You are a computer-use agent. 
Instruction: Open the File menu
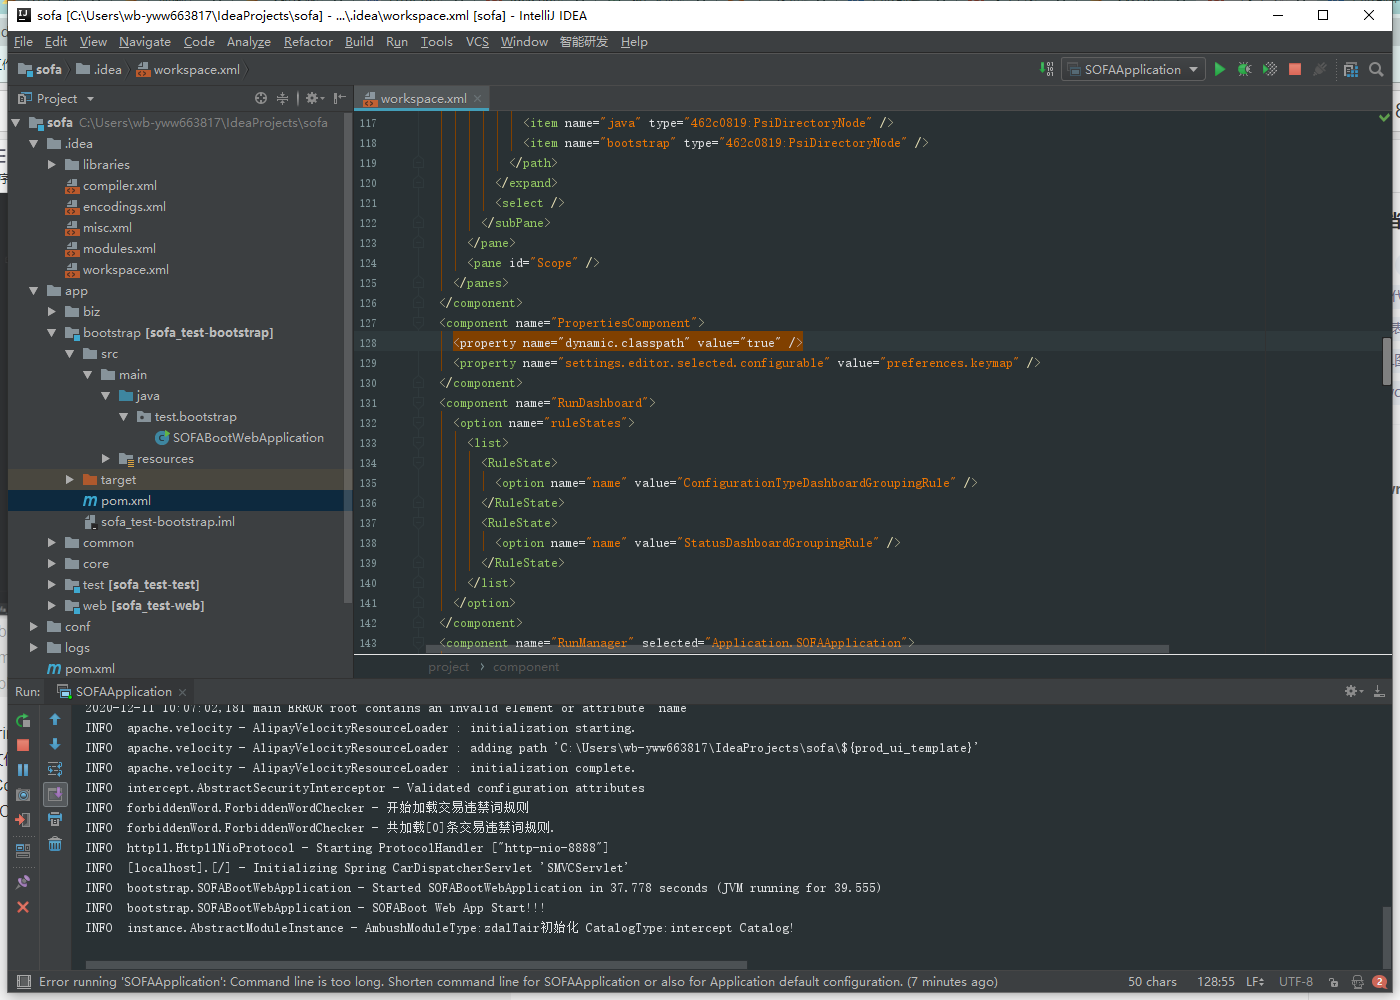[x=23, y=41]
